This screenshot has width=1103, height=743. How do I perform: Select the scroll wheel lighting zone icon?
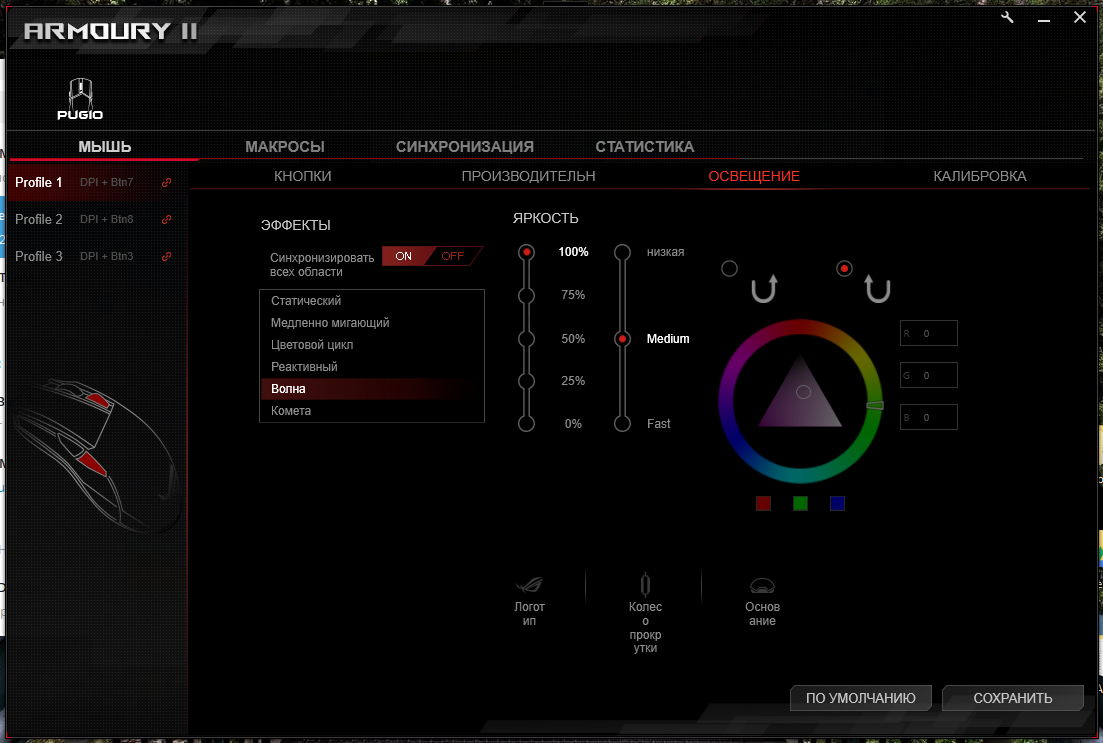coord(645,585)
